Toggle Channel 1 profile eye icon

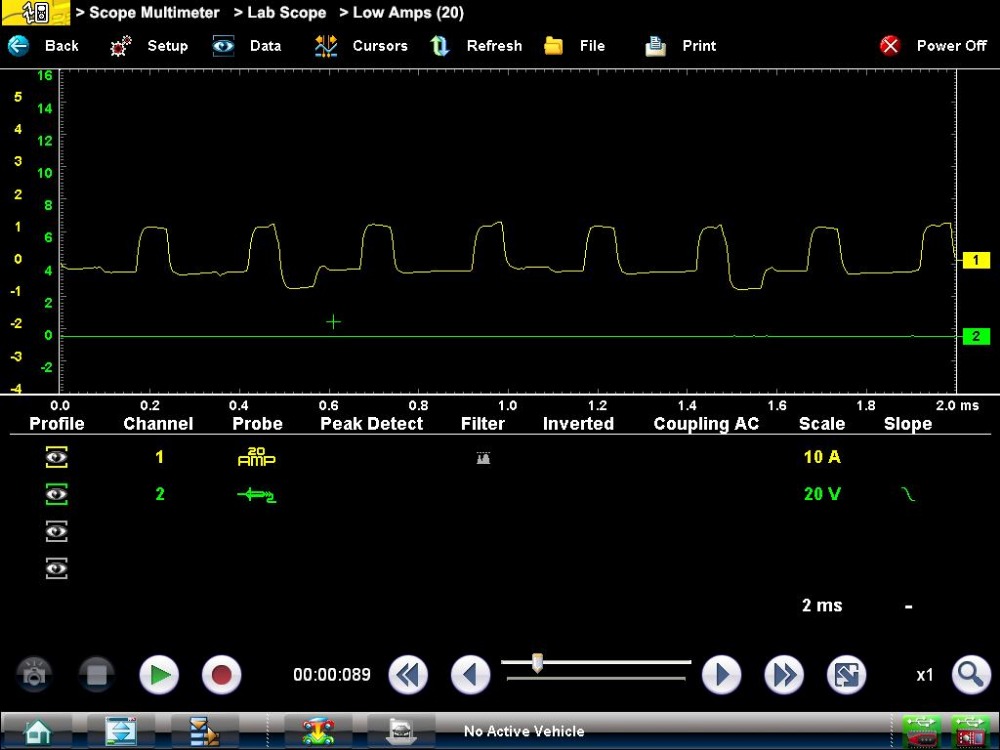click(x=57, y=458)
